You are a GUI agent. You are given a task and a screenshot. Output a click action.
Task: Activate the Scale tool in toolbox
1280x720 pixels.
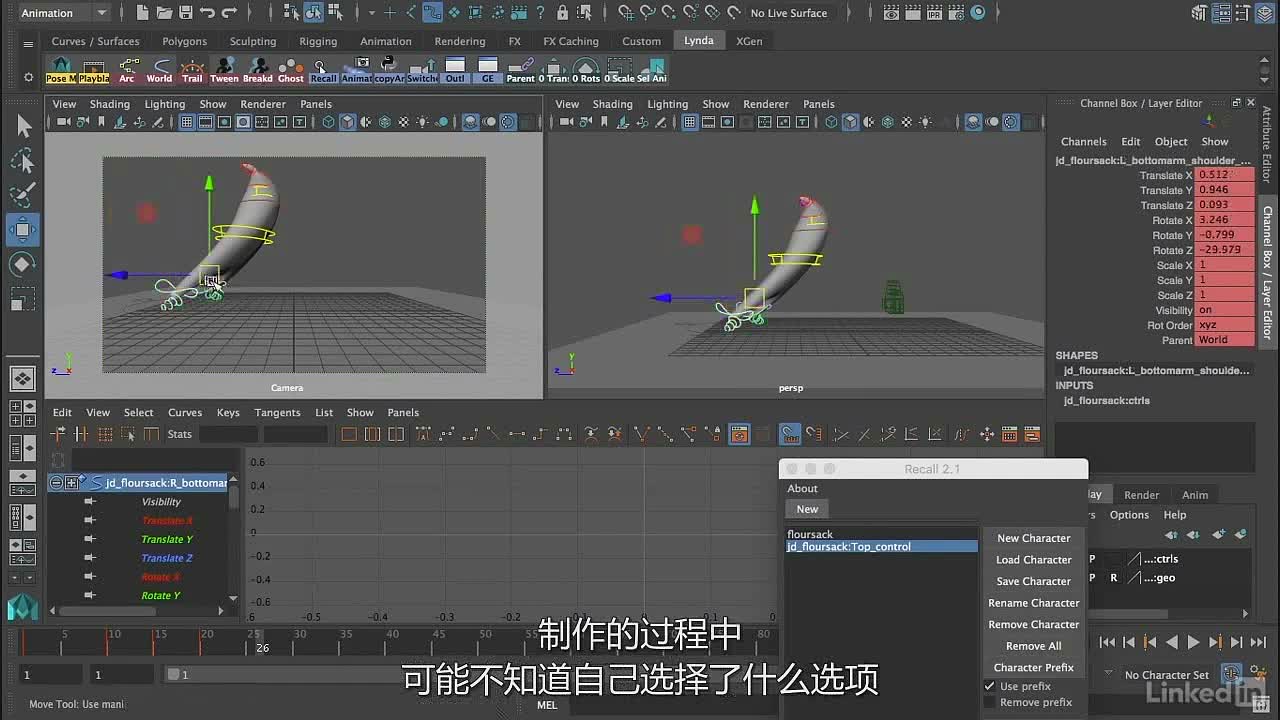click(x=23, y=299)
